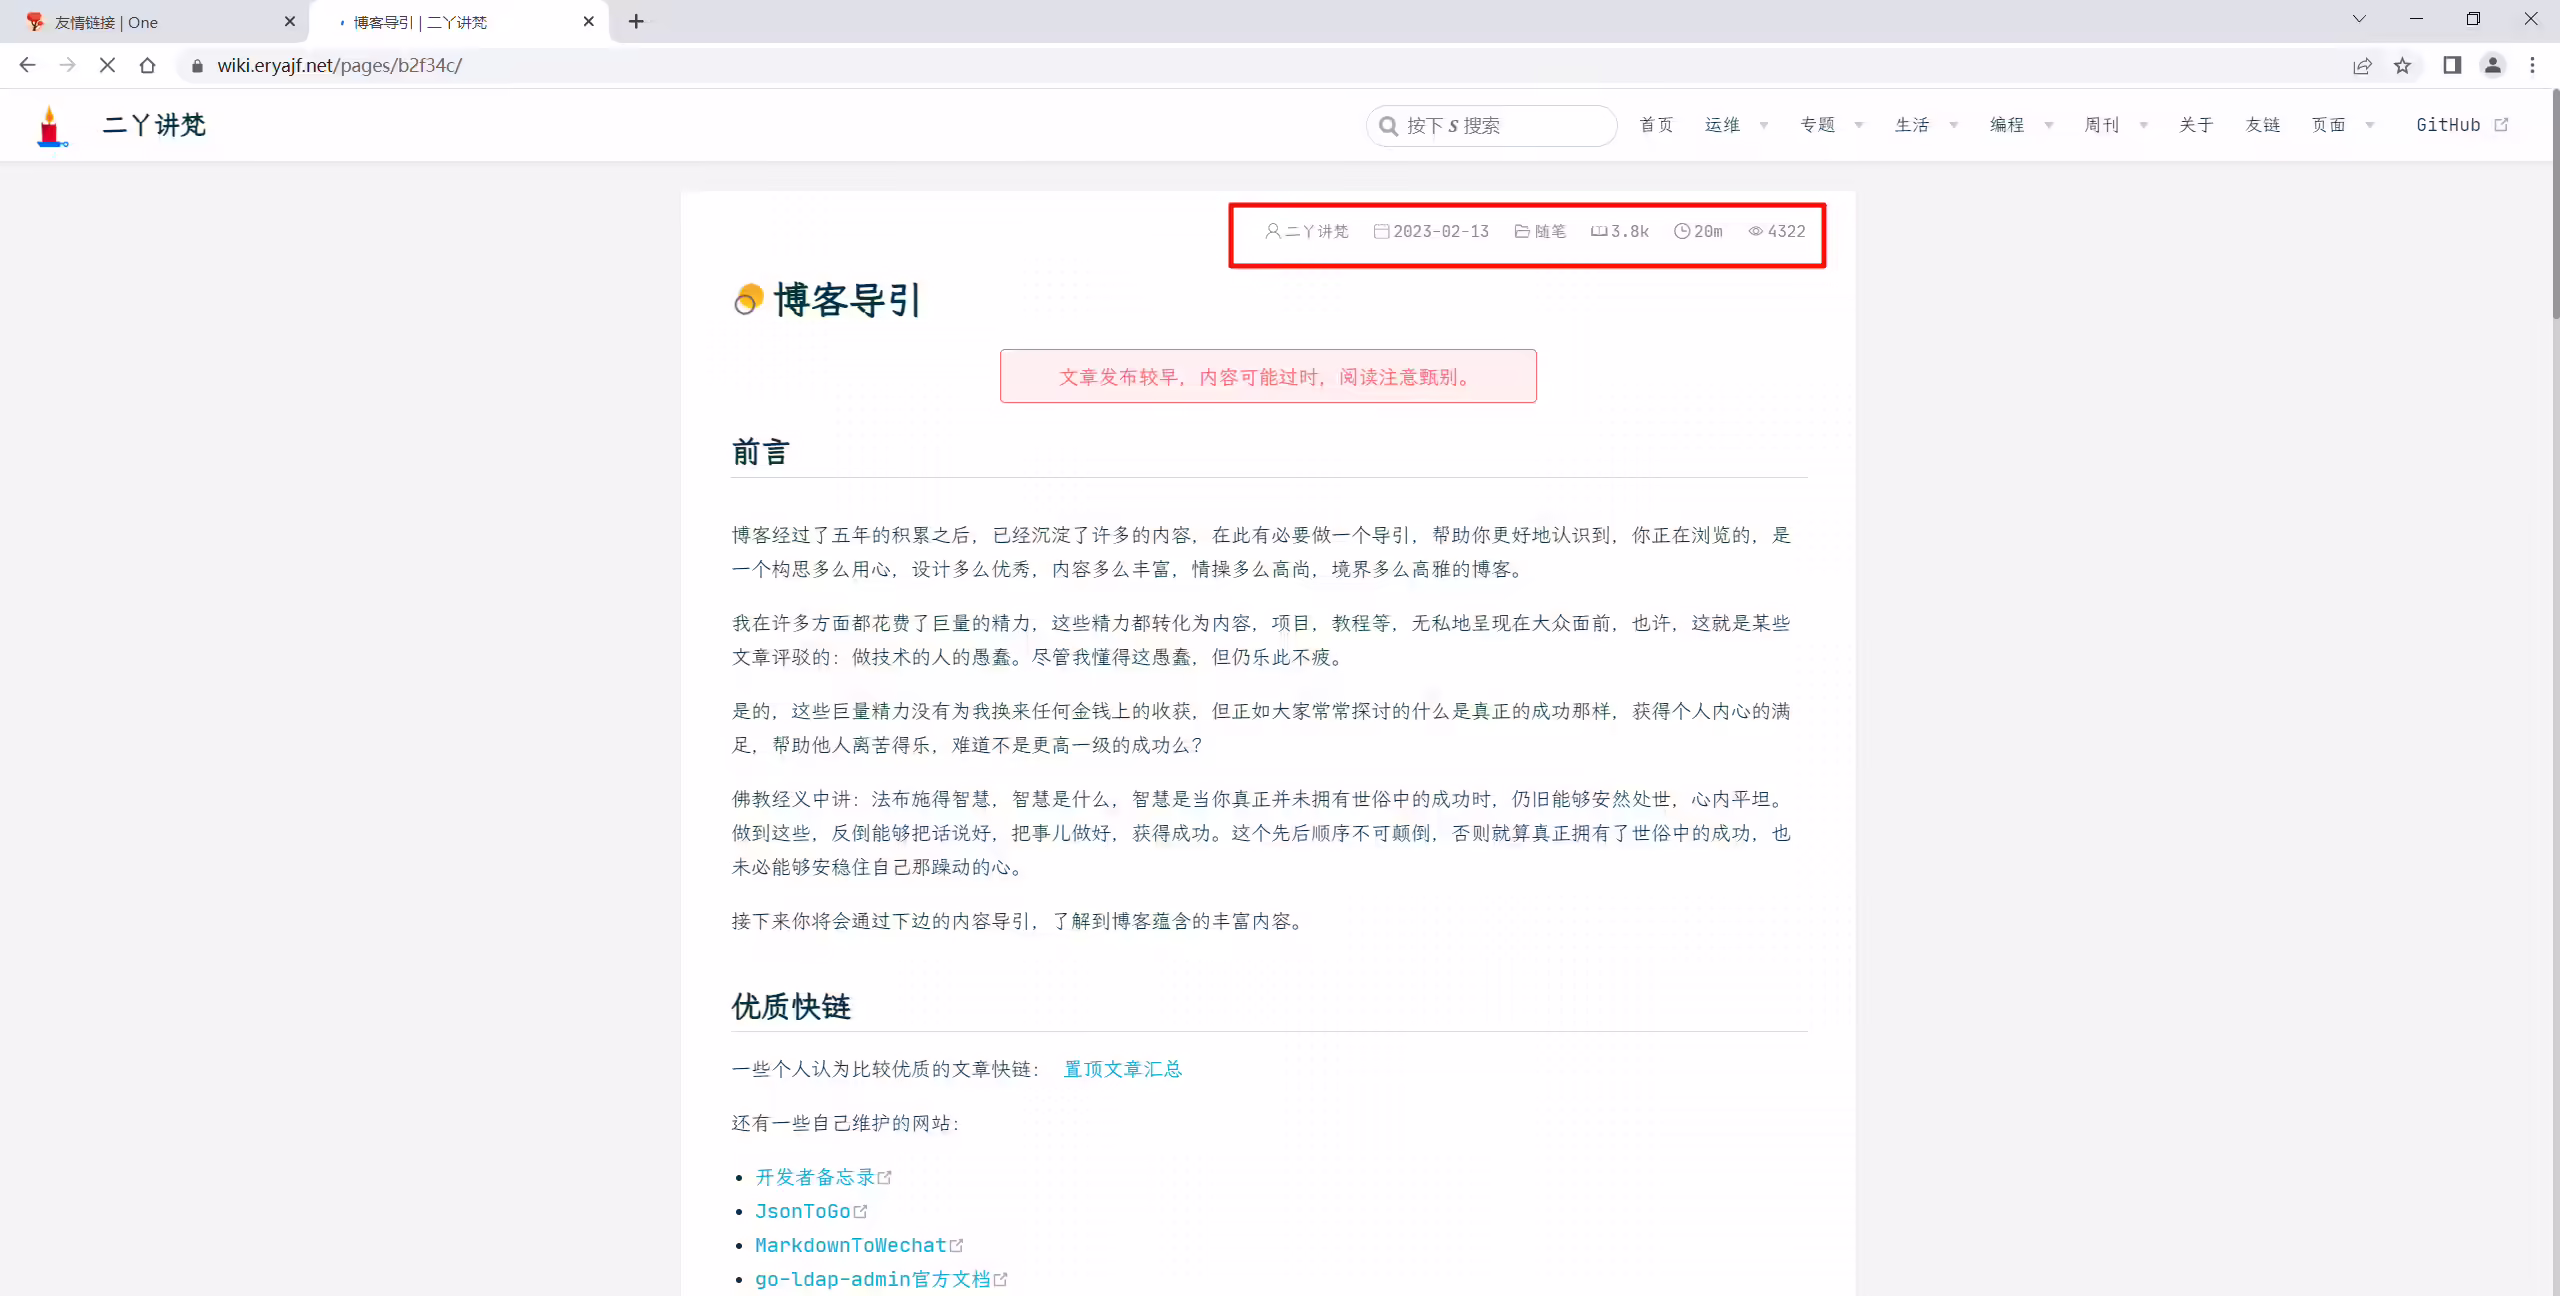Open the GitHub navigation link
Viewport: 2560px width, 1296px height.
(2461, 125)
